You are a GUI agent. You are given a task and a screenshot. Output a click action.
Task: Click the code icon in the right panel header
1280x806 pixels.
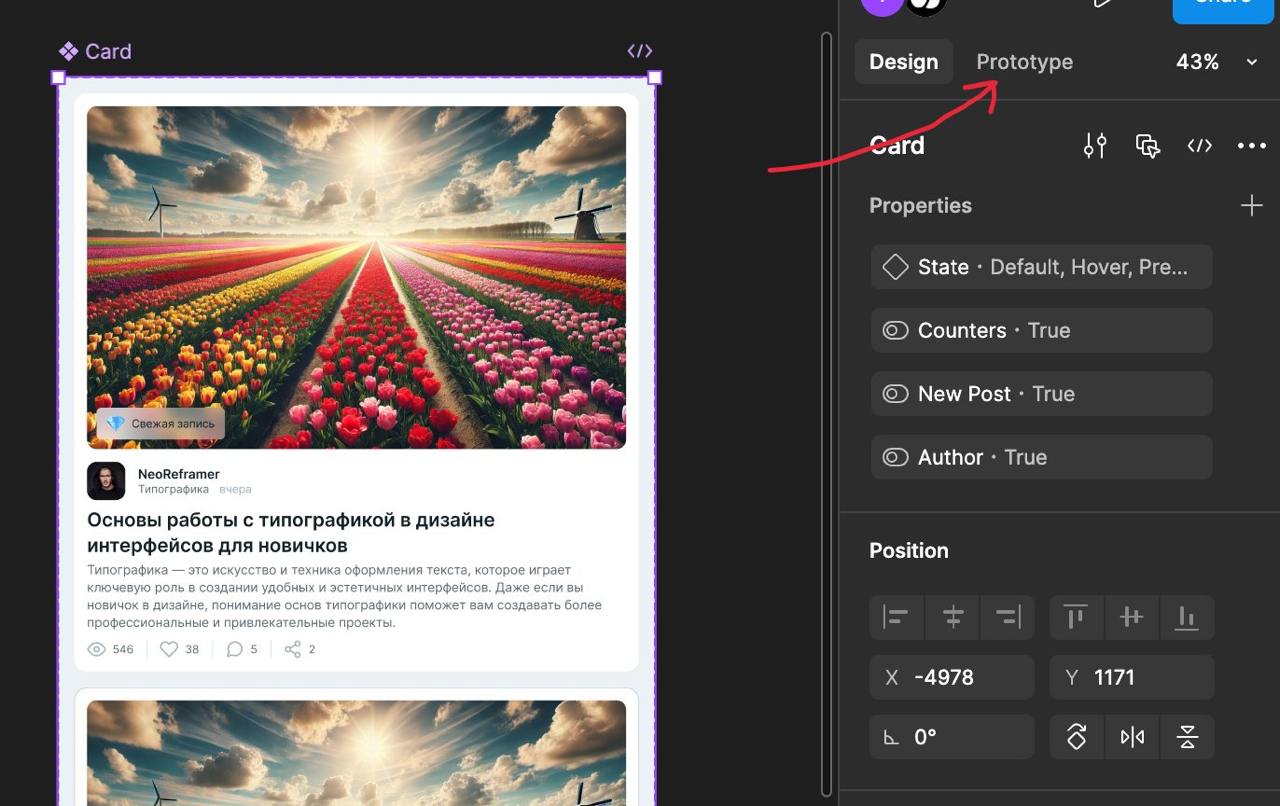(x=1199, y=146)
